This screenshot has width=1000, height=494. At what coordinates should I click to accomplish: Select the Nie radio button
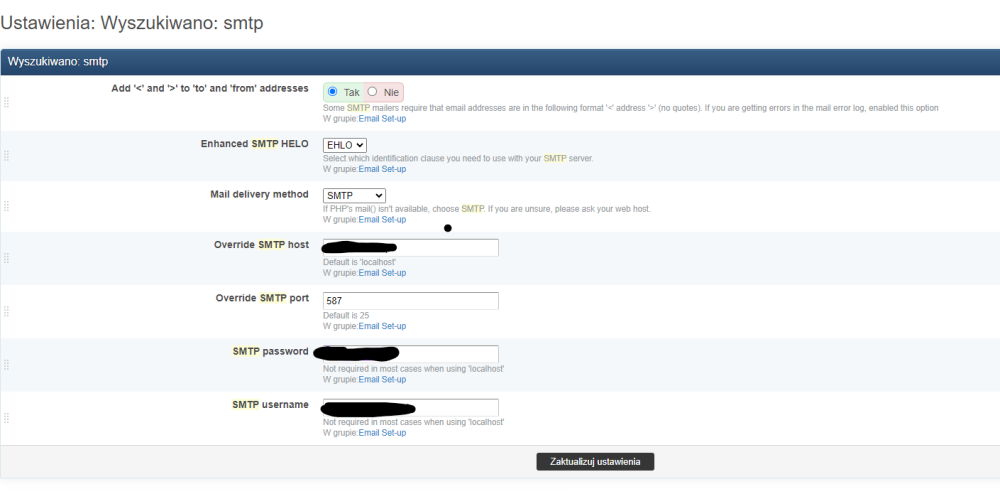(372, 92)
